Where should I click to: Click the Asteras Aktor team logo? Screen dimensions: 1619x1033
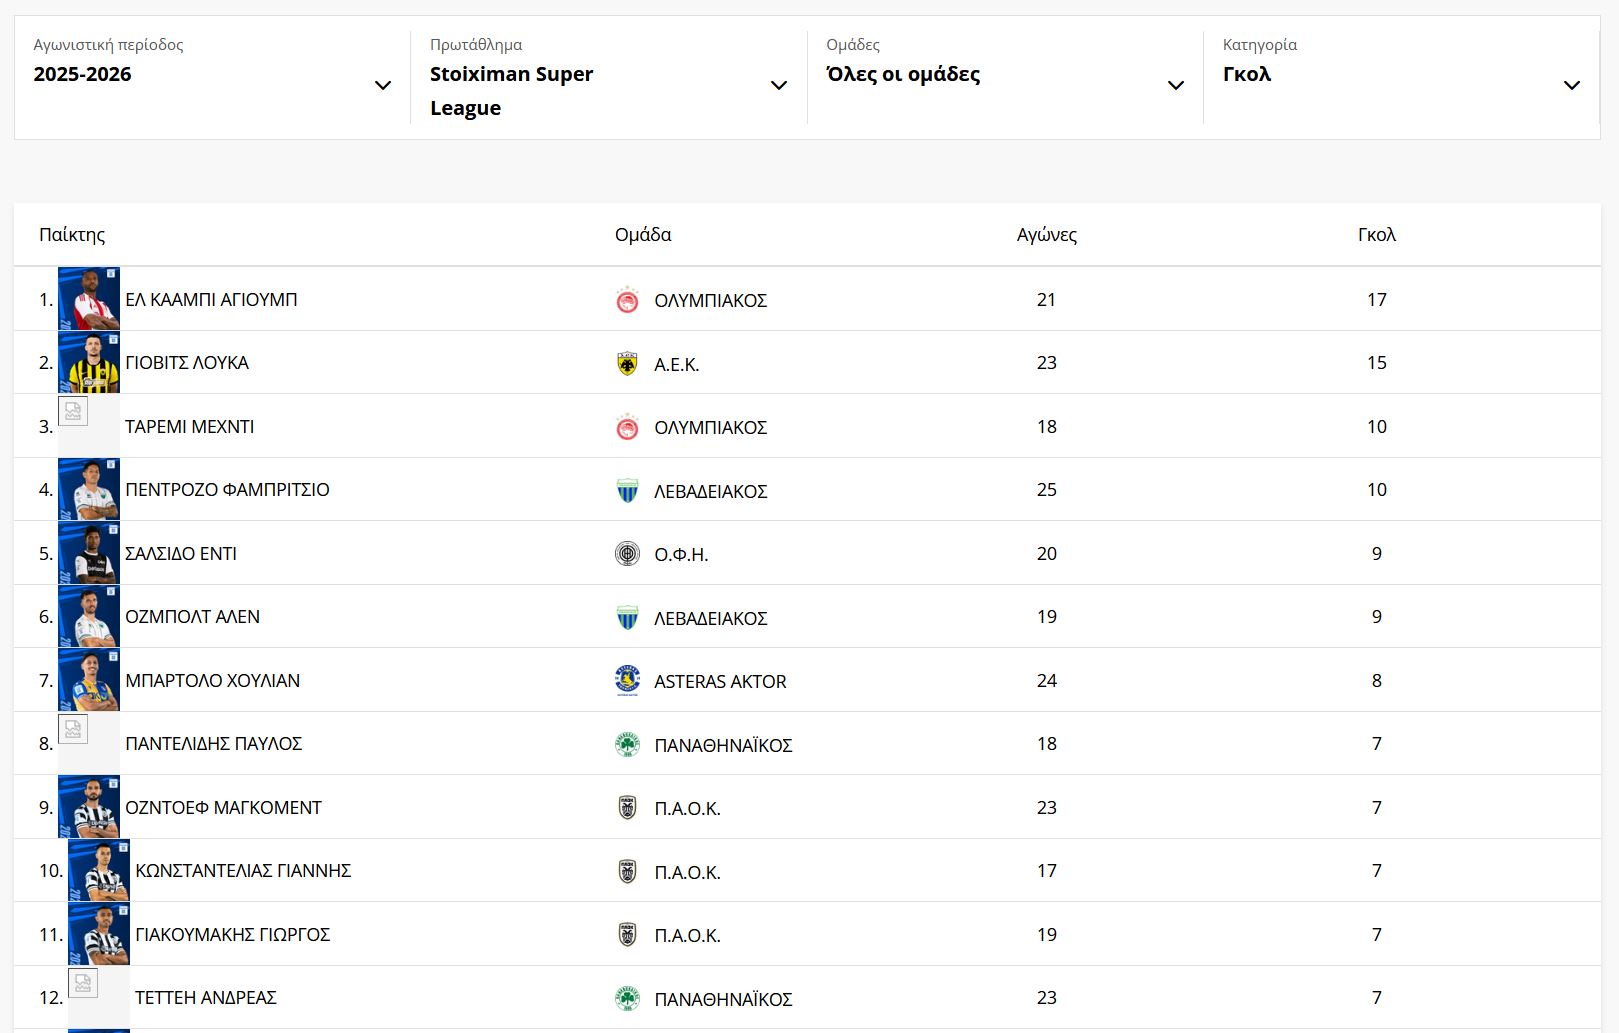pos(627,681)
